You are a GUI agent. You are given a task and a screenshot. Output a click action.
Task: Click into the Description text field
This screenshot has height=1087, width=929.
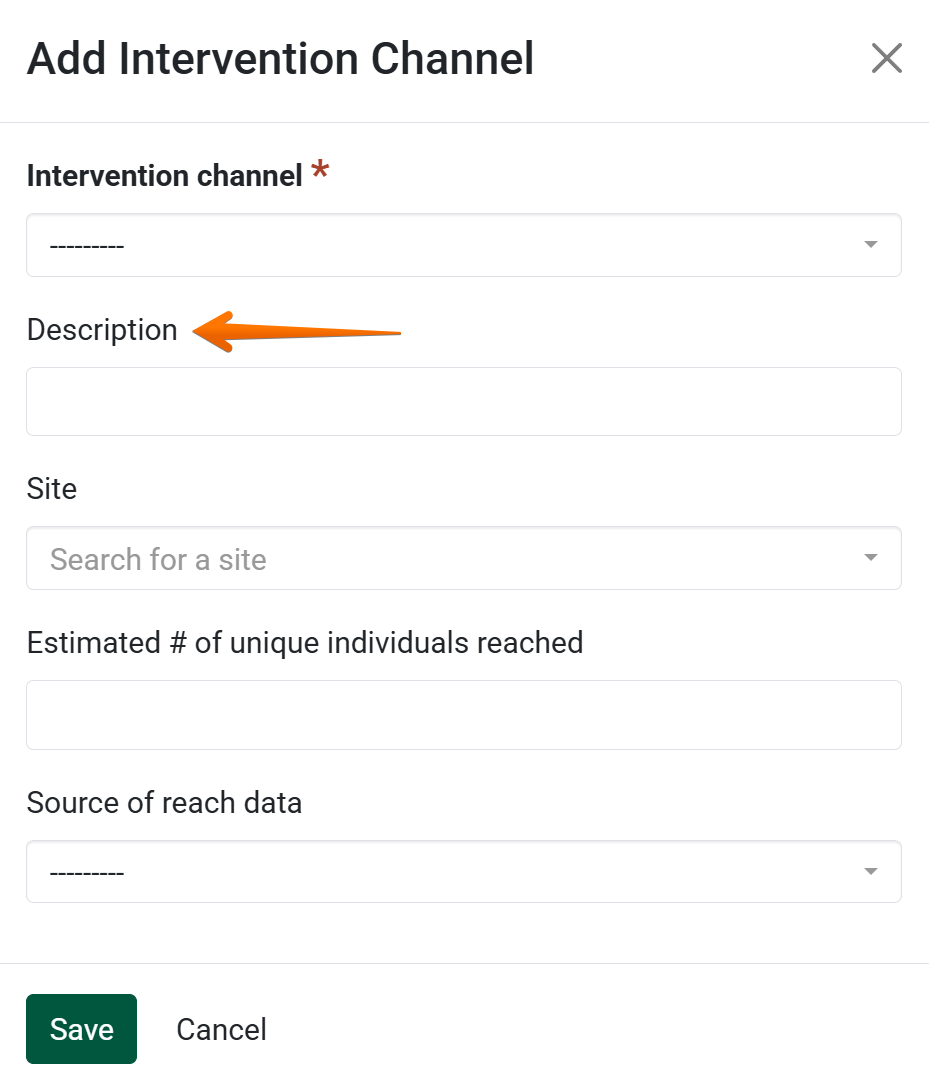click(463, 401)
